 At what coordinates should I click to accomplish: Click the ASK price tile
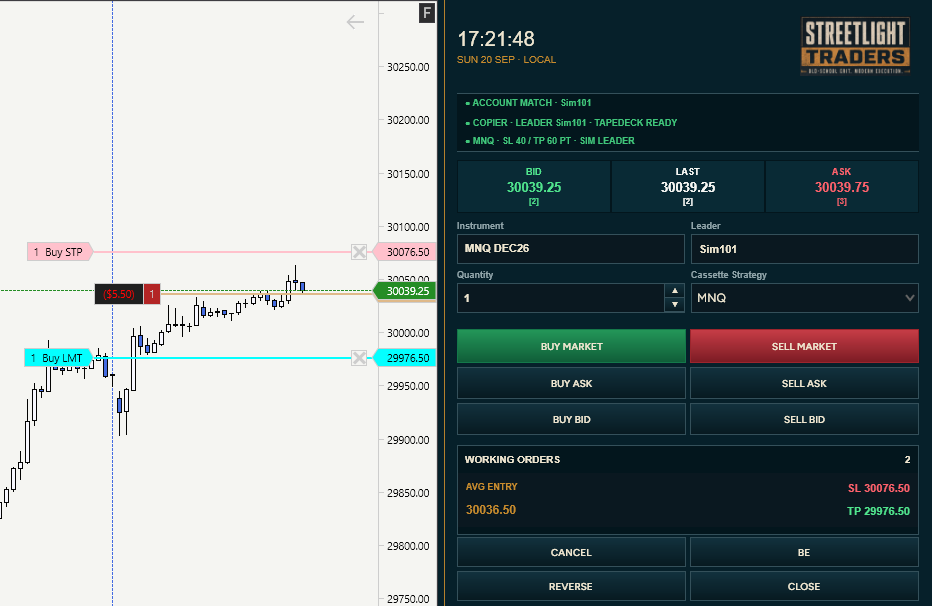[x=842, y=187]
